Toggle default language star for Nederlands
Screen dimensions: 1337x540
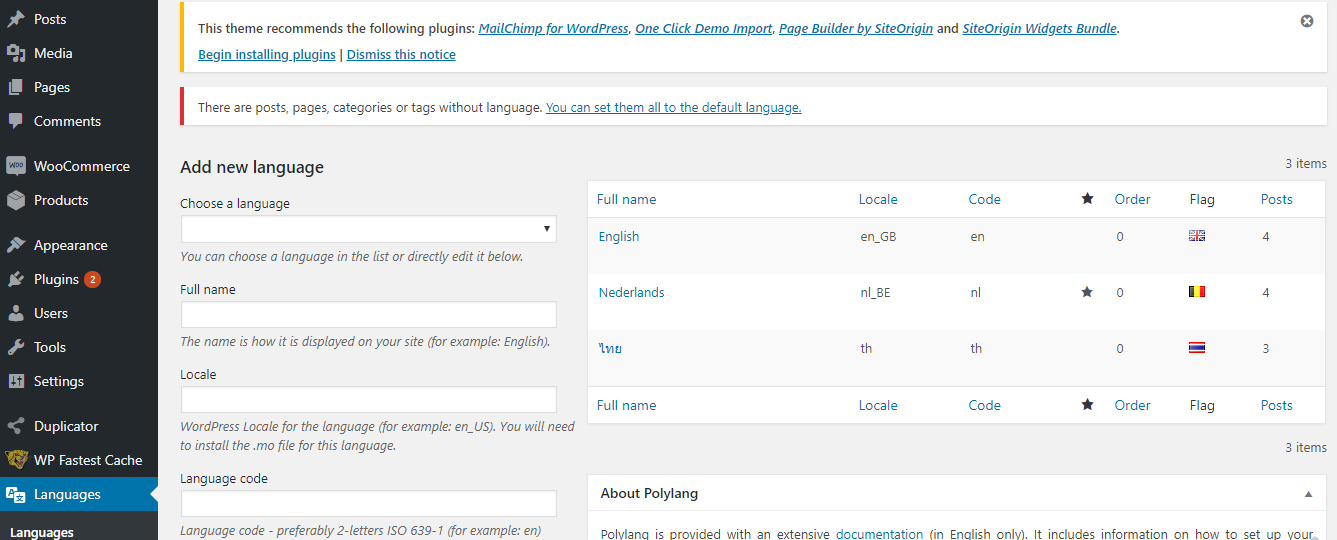1087,292
